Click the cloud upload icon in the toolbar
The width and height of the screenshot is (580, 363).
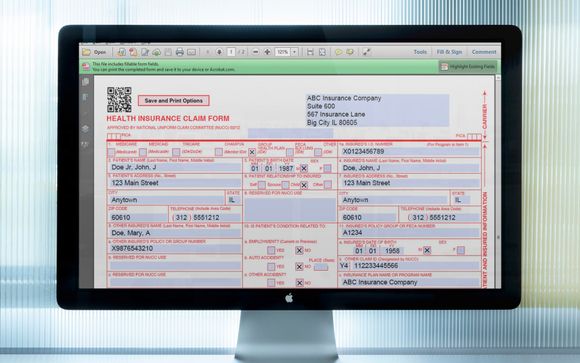pos(156,52)
